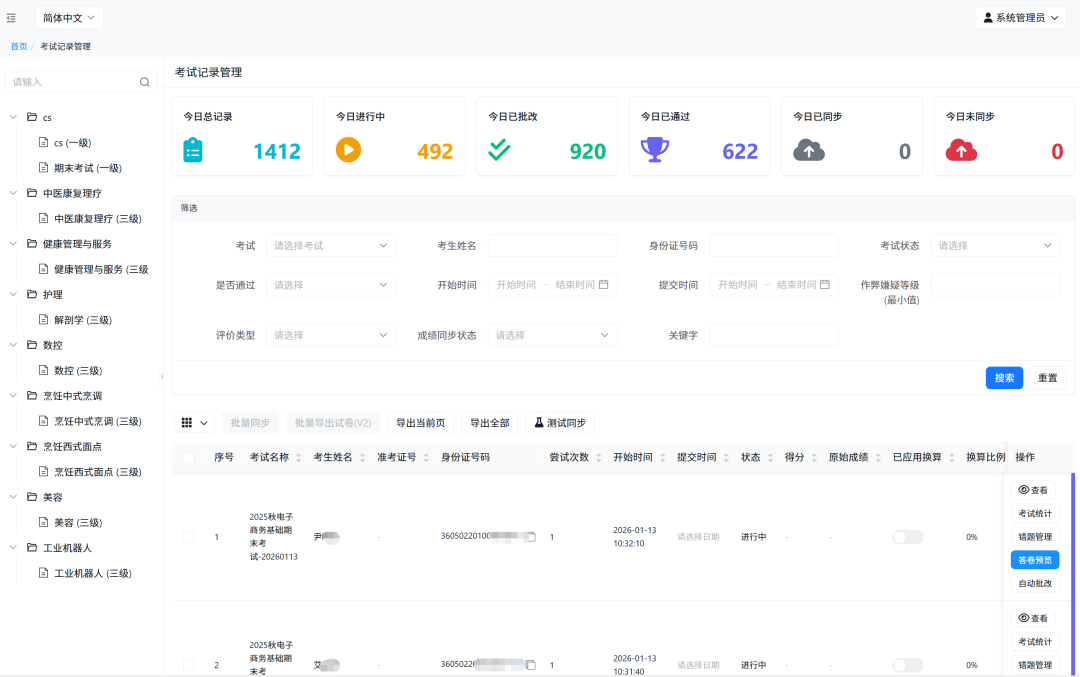
Task: Click sort arrows on 开始时间 column
Action: point(662,457)
